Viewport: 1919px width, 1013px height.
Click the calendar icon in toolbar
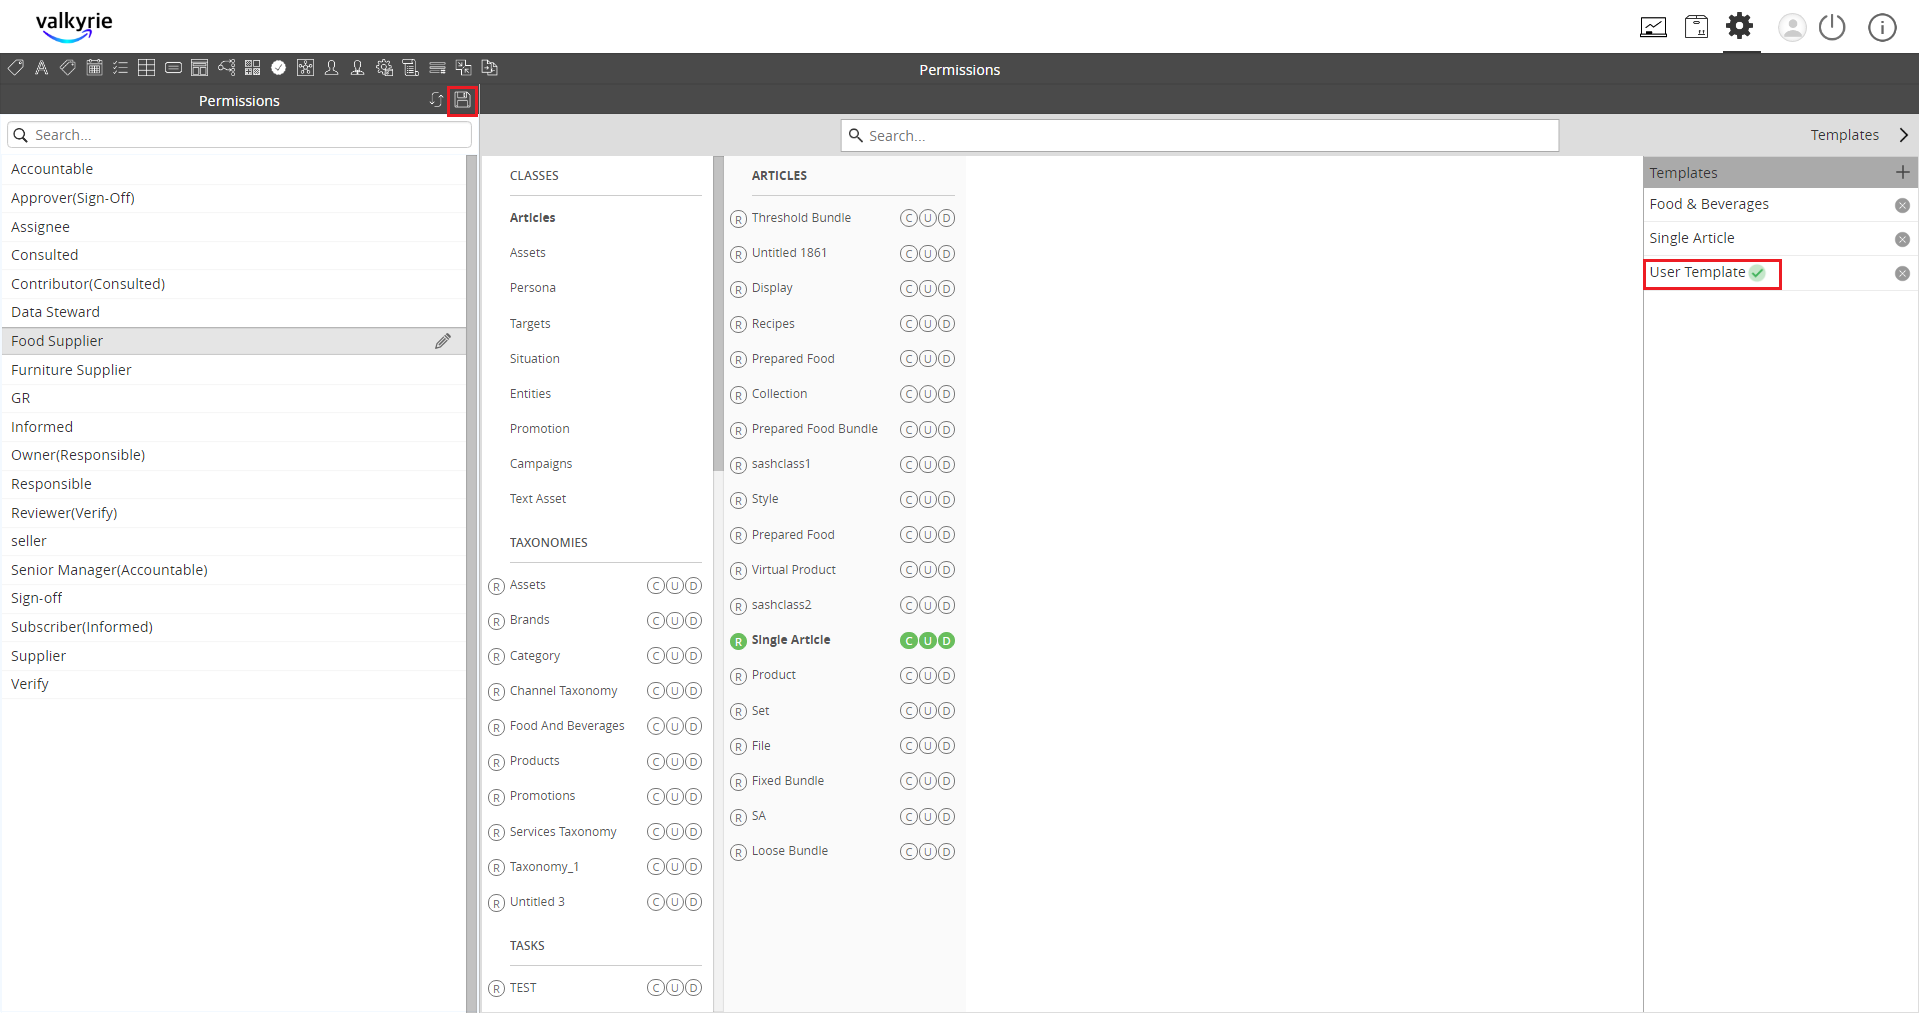[94, 68]
